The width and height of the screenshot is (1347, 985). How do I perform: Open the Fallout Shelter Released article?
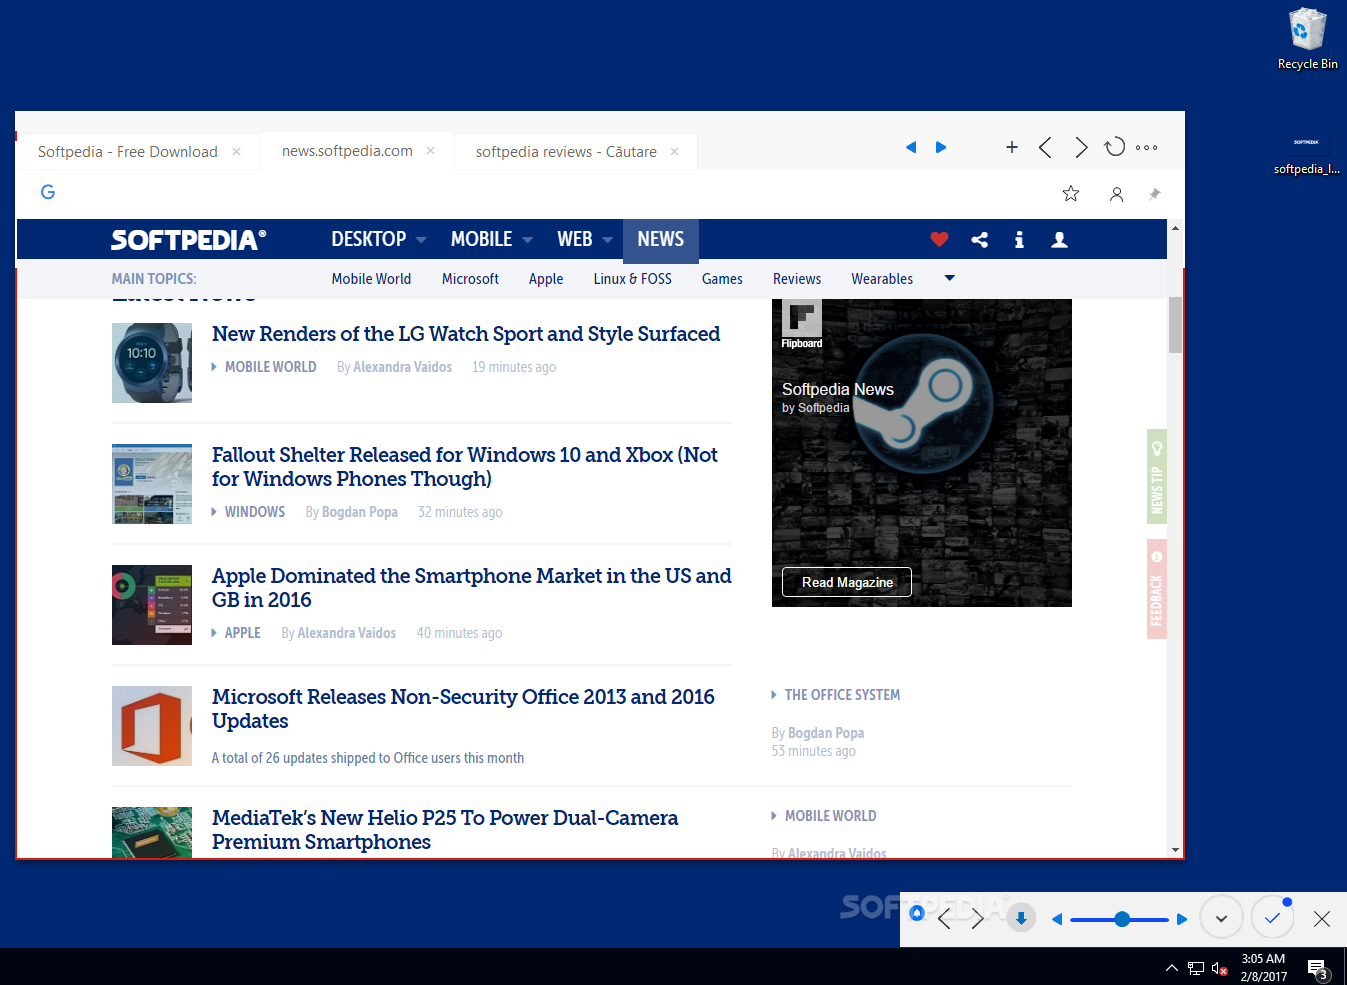point(465,467)
